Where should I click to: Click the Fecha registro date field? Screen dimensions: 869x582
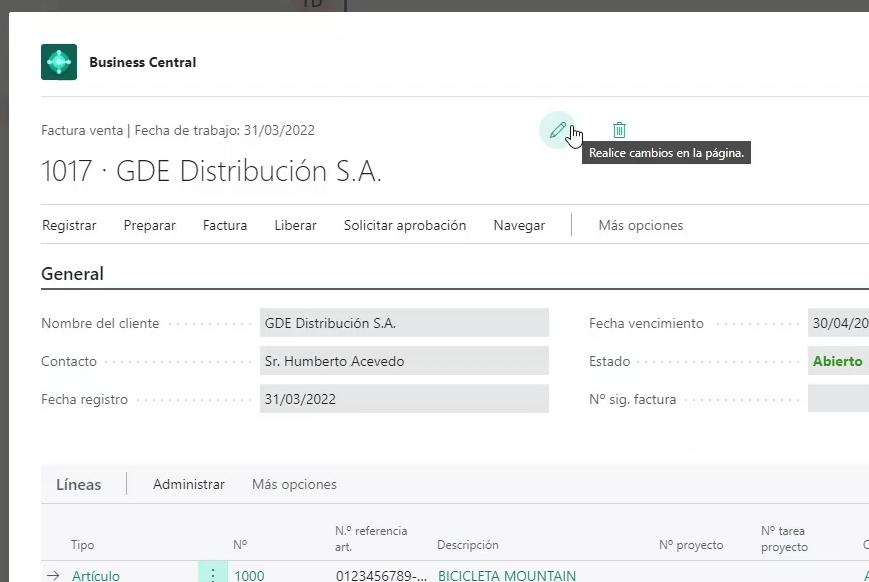click(x=403, y=399)
